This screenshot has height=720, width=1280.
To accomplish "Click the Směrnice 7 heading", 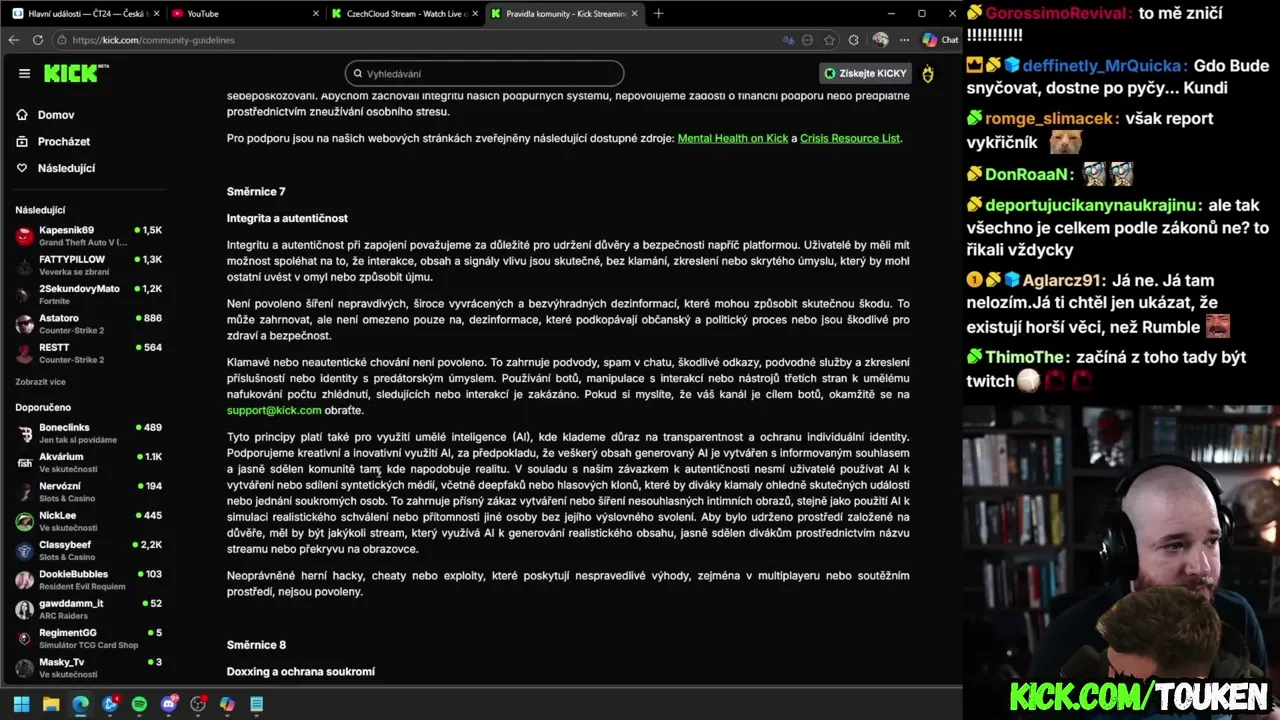I will [x=256, y=191].
